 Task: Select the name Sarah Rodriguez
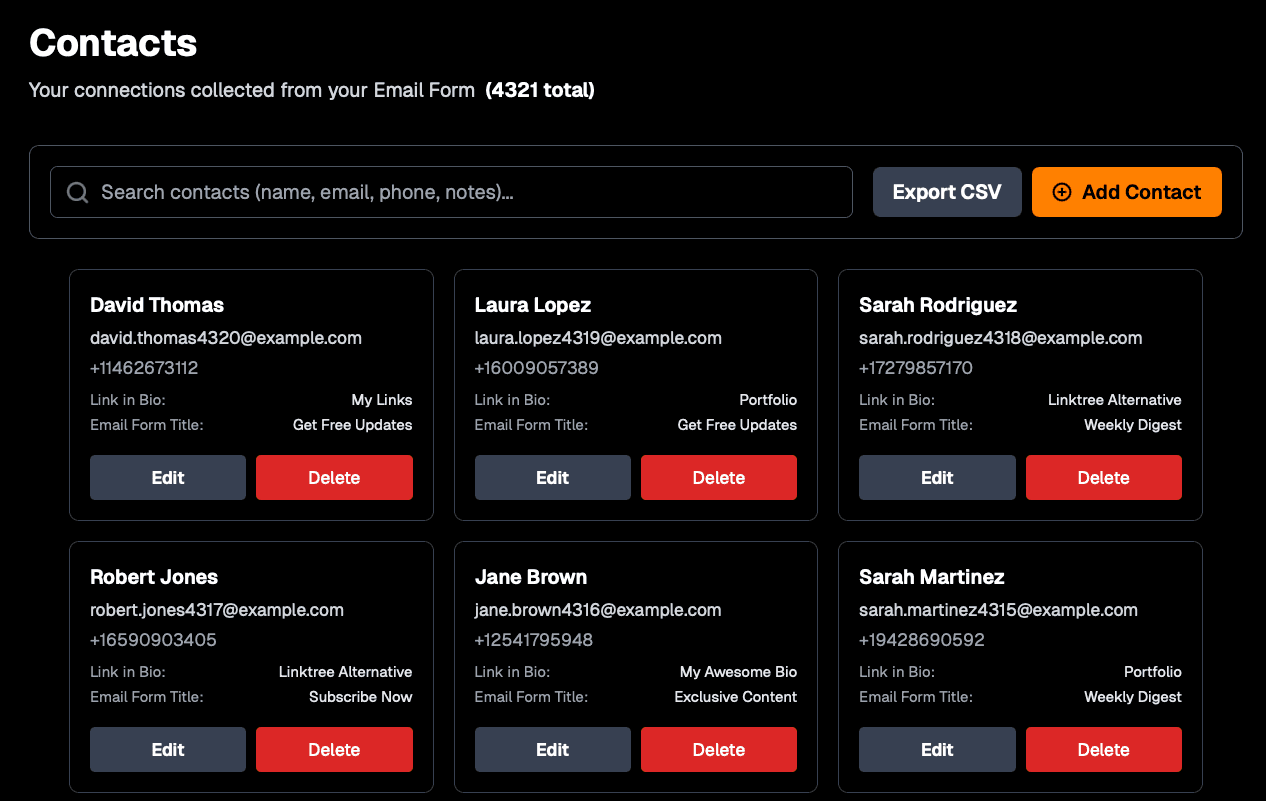coord(938,305)
